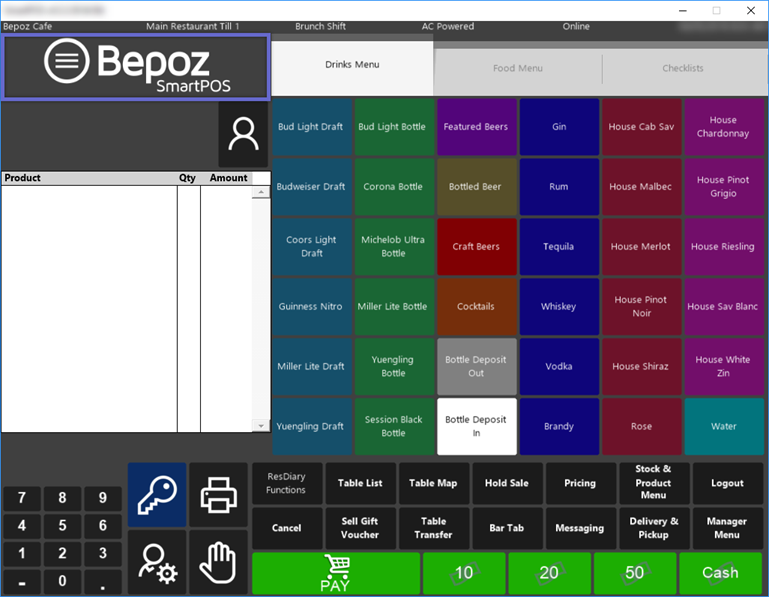769x597 pixels.
Task: Open the Checklists tab
Action: [682, 68]
